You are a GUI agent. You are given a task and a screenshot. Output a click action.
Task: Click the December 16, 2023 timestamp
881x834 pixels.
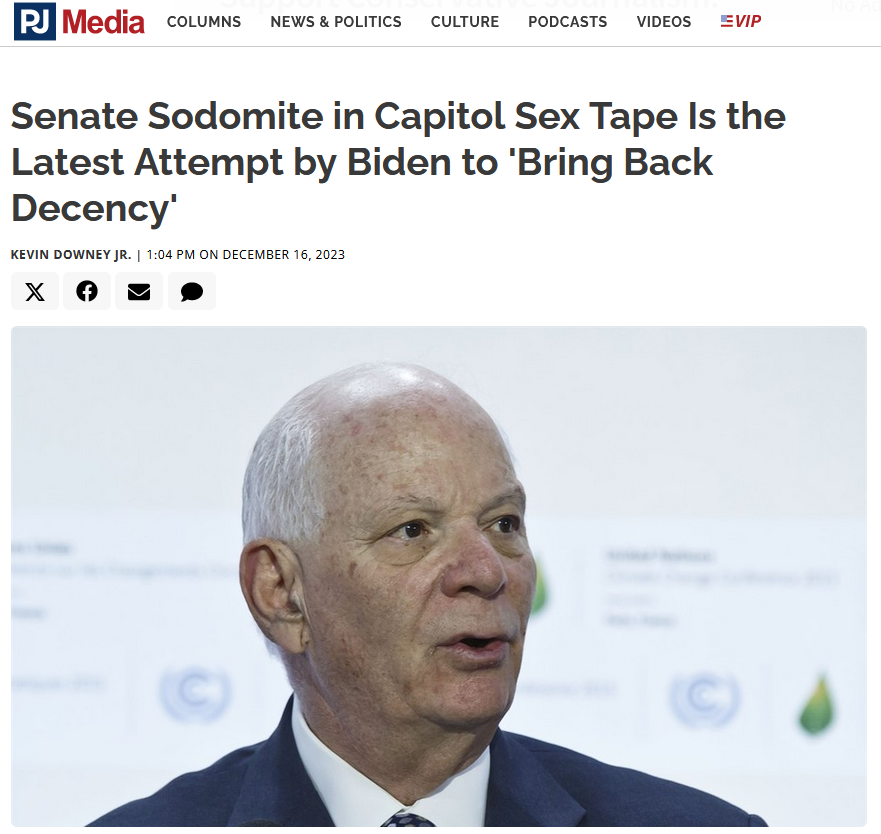[x=283, y=255]
